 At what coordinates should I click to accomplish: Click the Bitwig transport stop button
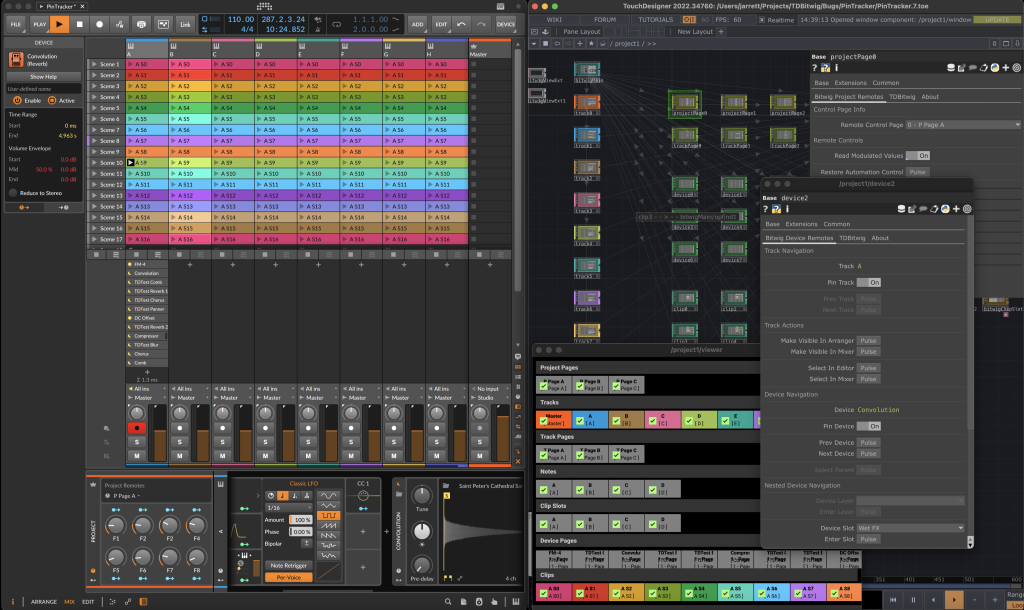pos(81,23)
